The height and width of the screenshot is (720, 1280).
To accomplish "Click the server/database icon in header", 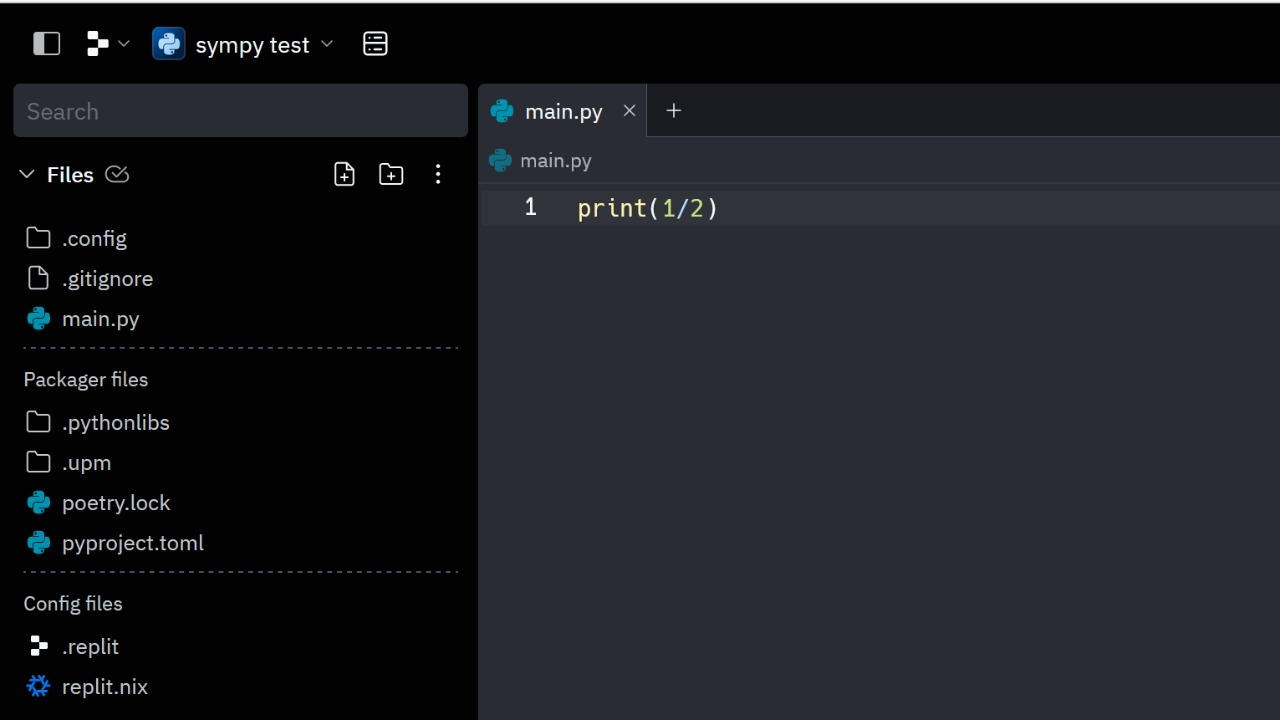I will (375, 44).
